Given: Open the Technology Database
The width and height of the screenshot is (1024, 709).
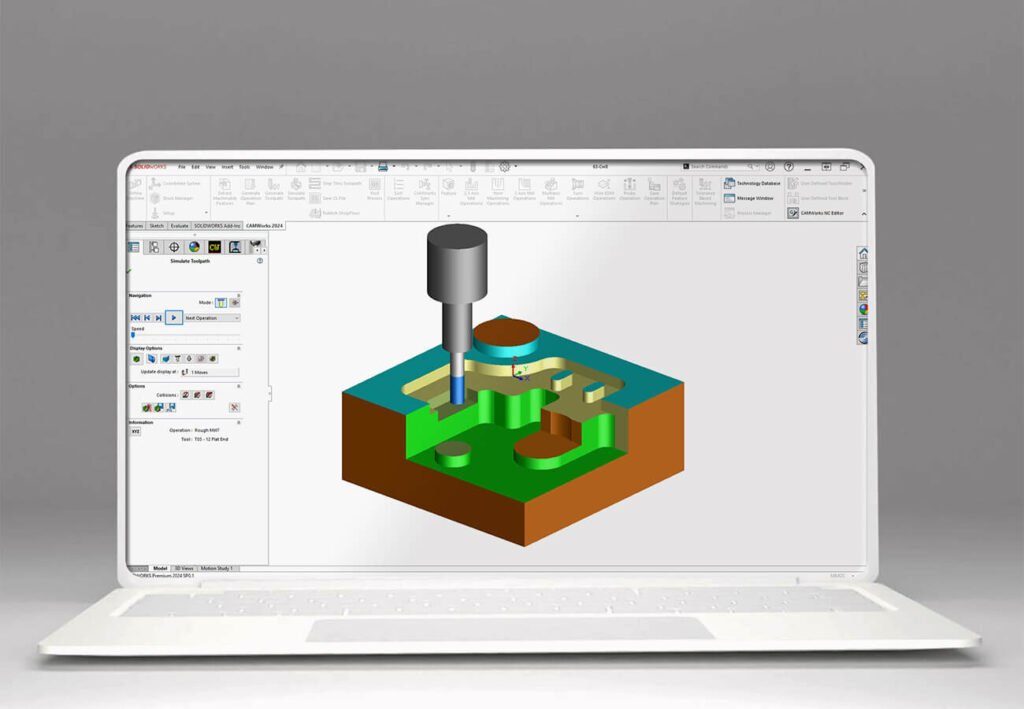Looking at the screenshot, I should pos(759,183).
